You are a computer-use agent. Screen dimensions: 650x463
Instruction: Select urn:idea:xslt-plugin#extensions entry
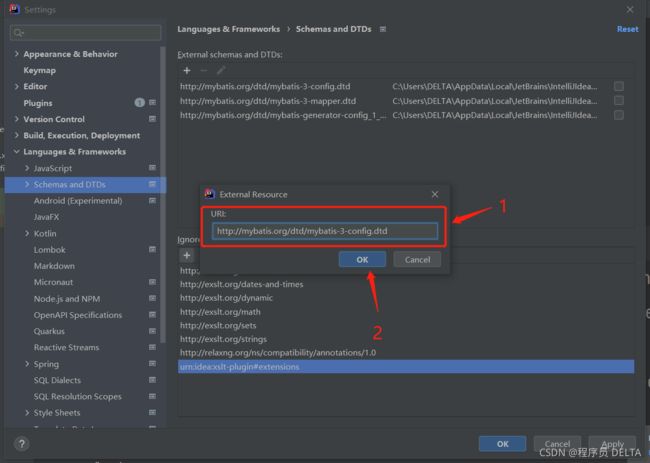[x=406, y=367]
